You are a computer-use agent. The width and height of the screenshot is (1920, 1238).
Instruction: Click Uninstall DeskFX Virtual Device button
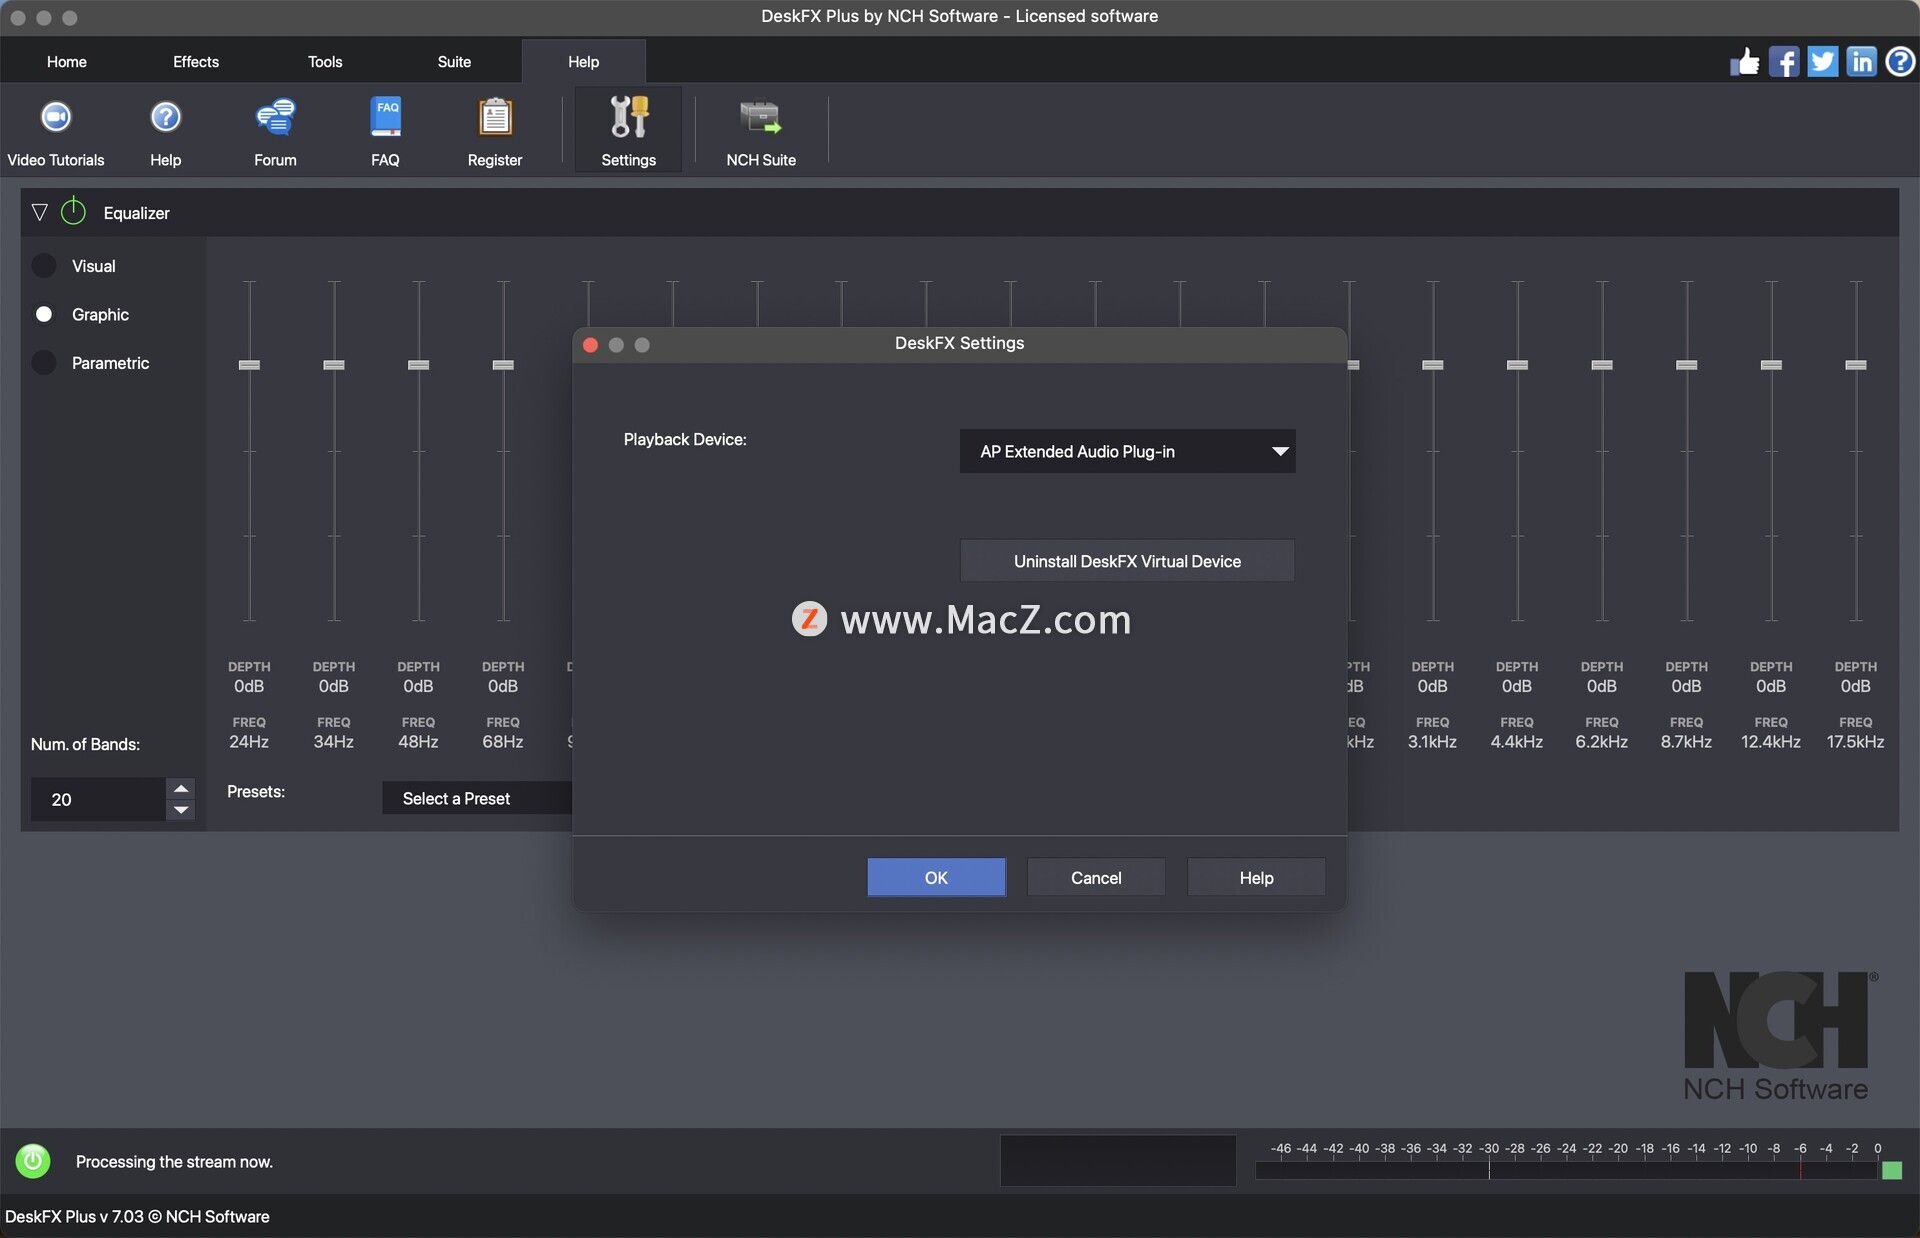point(1127,561)
